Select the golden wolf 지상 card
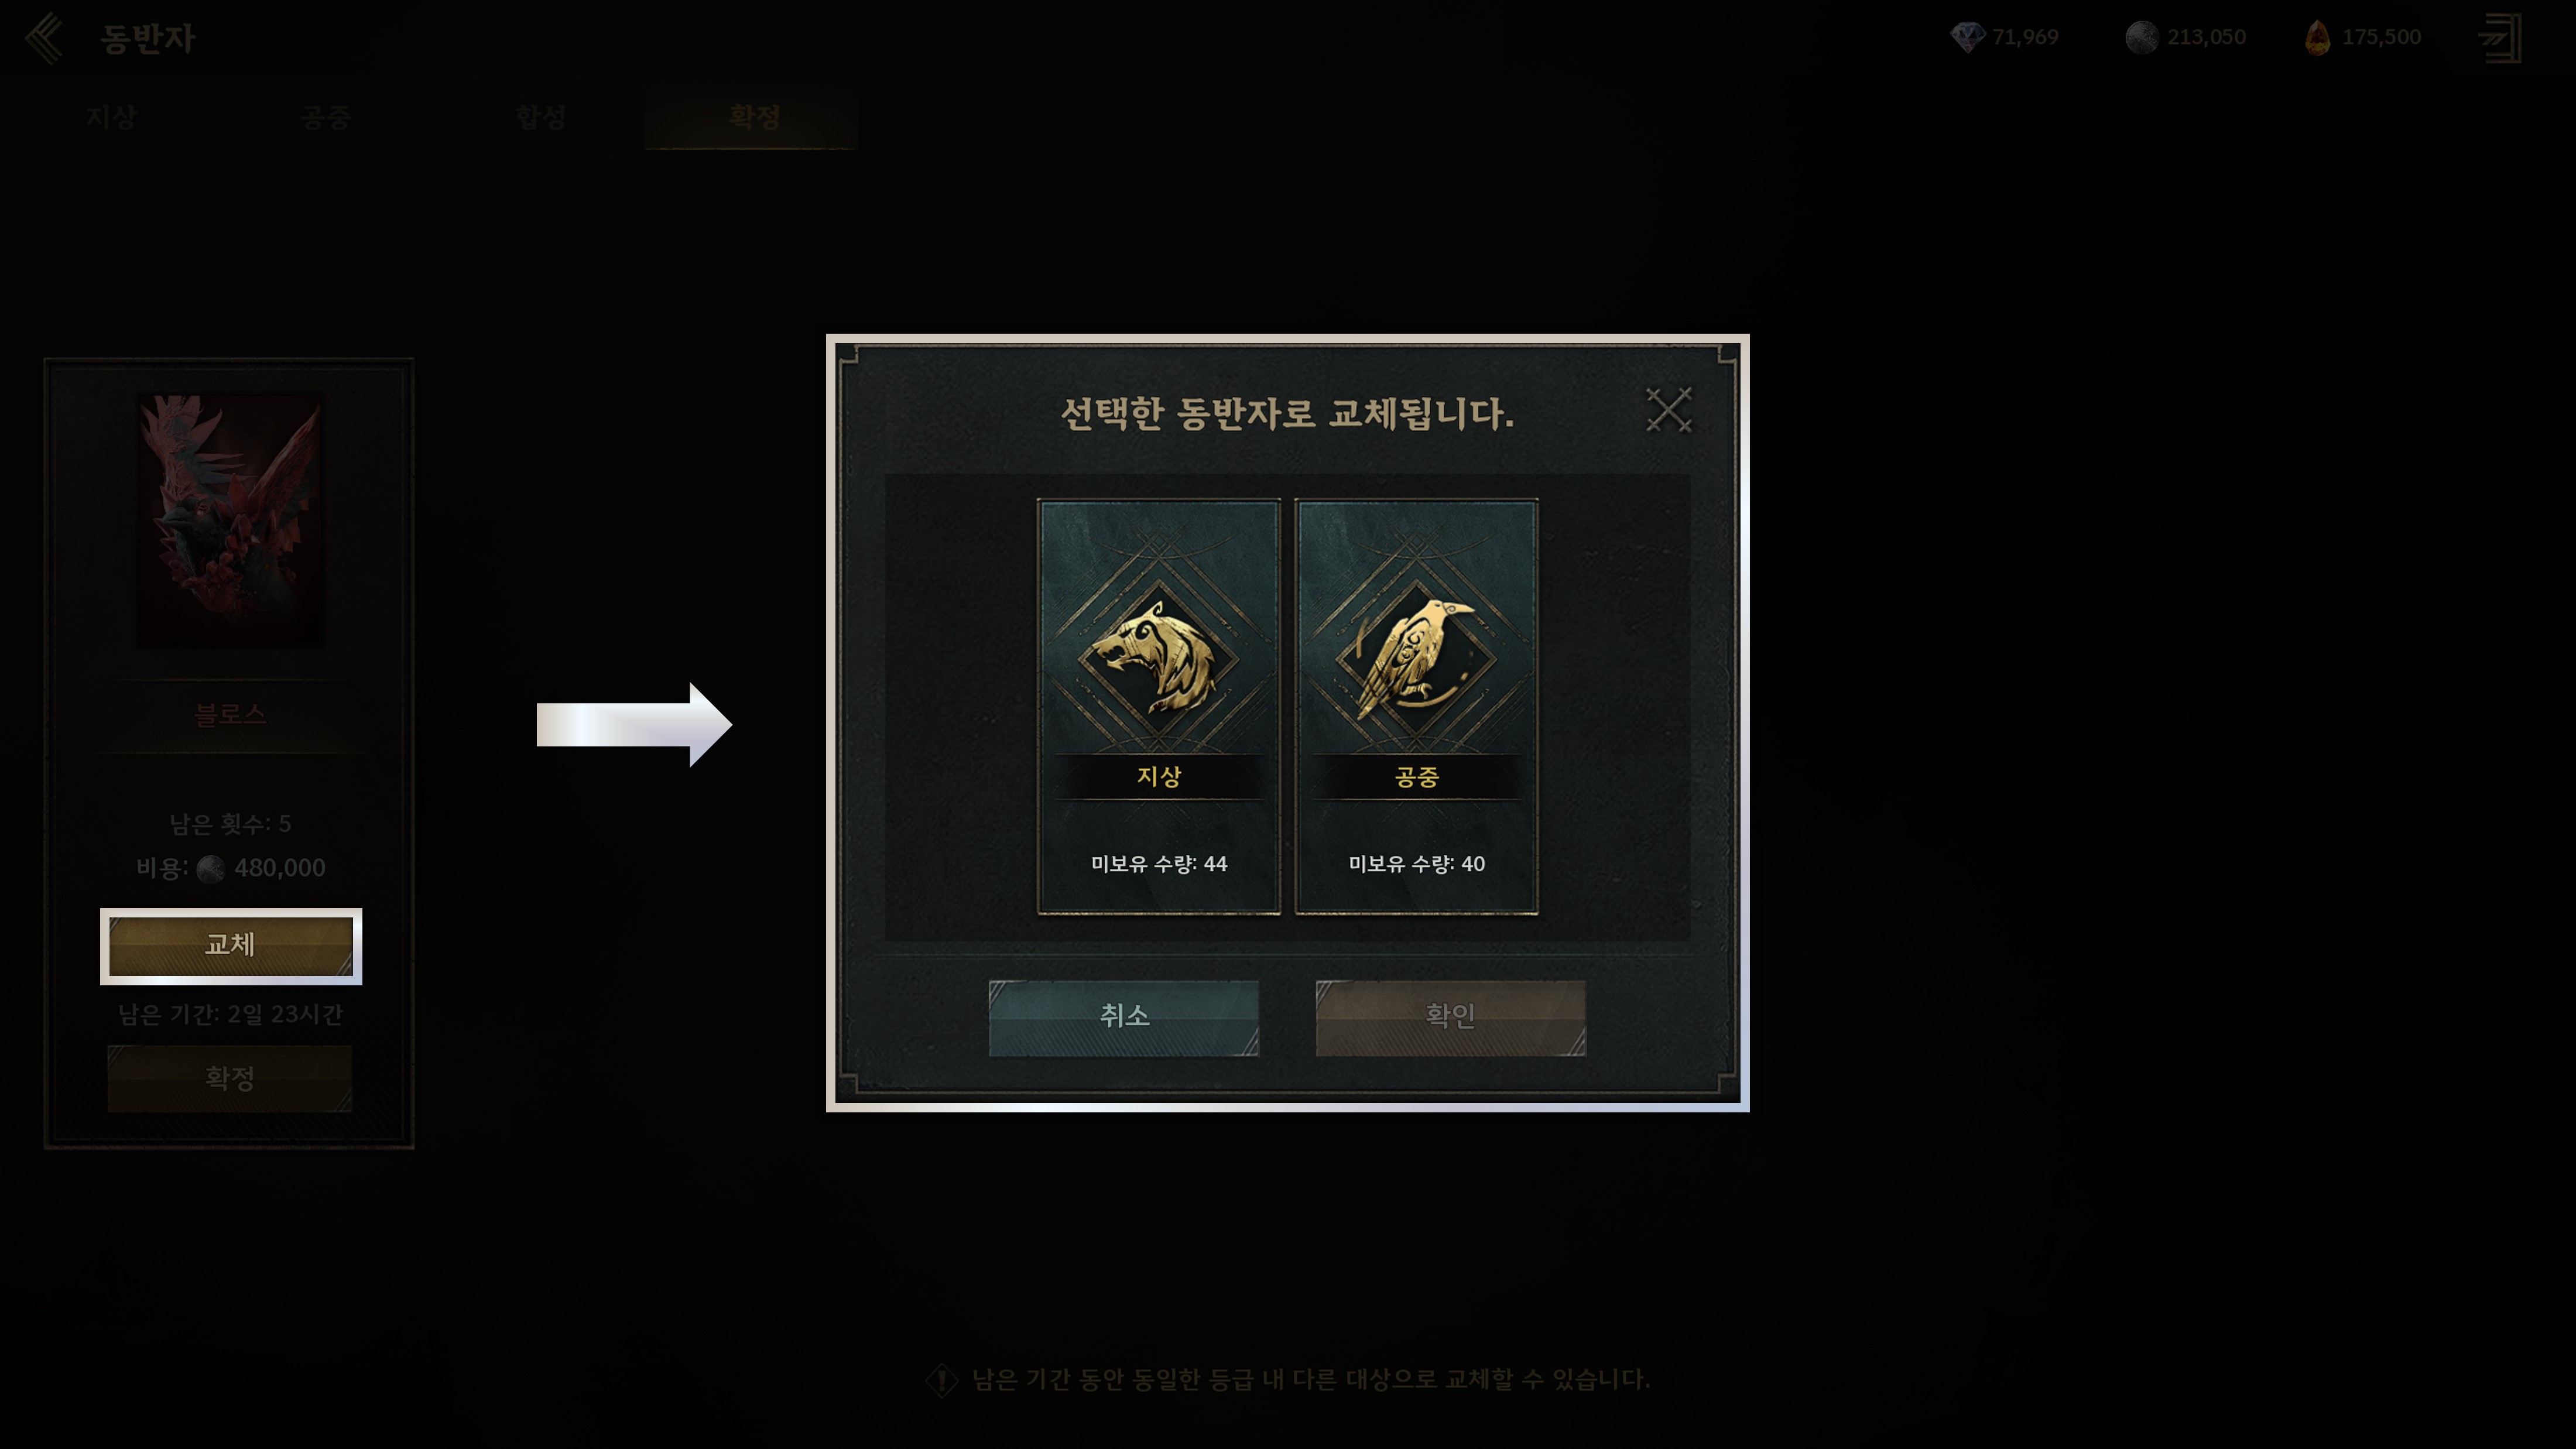The width and height of the screenshot is (2576, 1449). tap(1159, 706)
